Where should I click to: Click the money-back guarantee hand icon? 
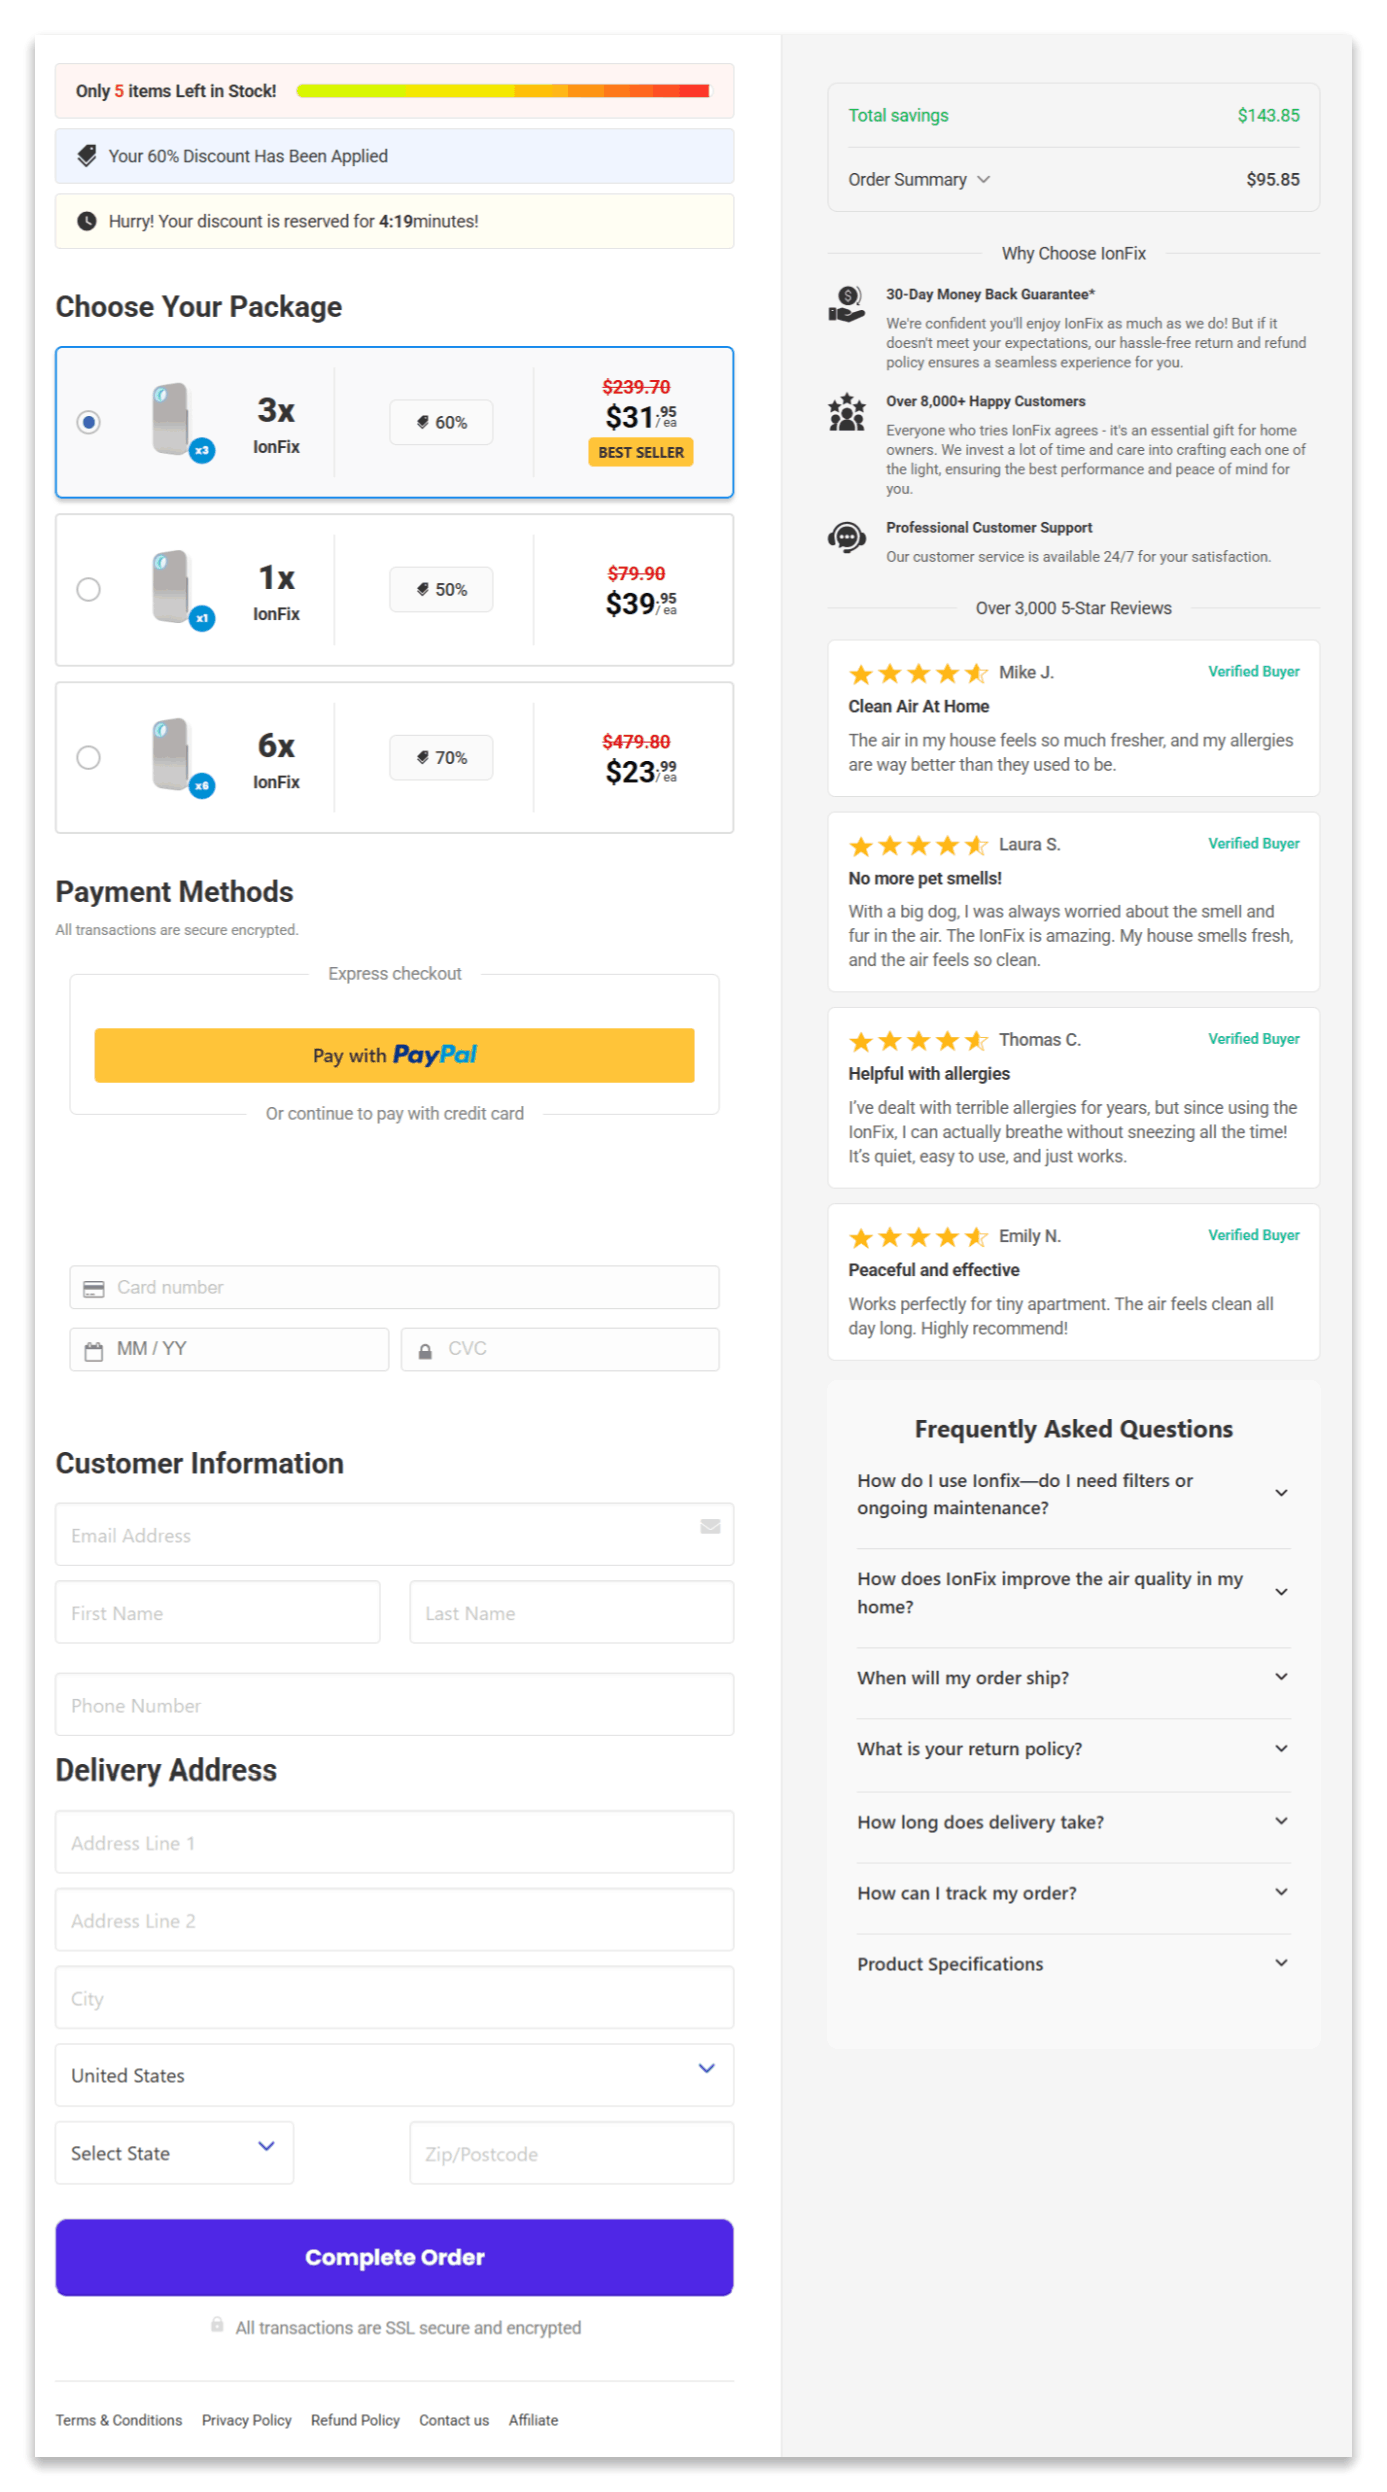(x=845, y=303)
